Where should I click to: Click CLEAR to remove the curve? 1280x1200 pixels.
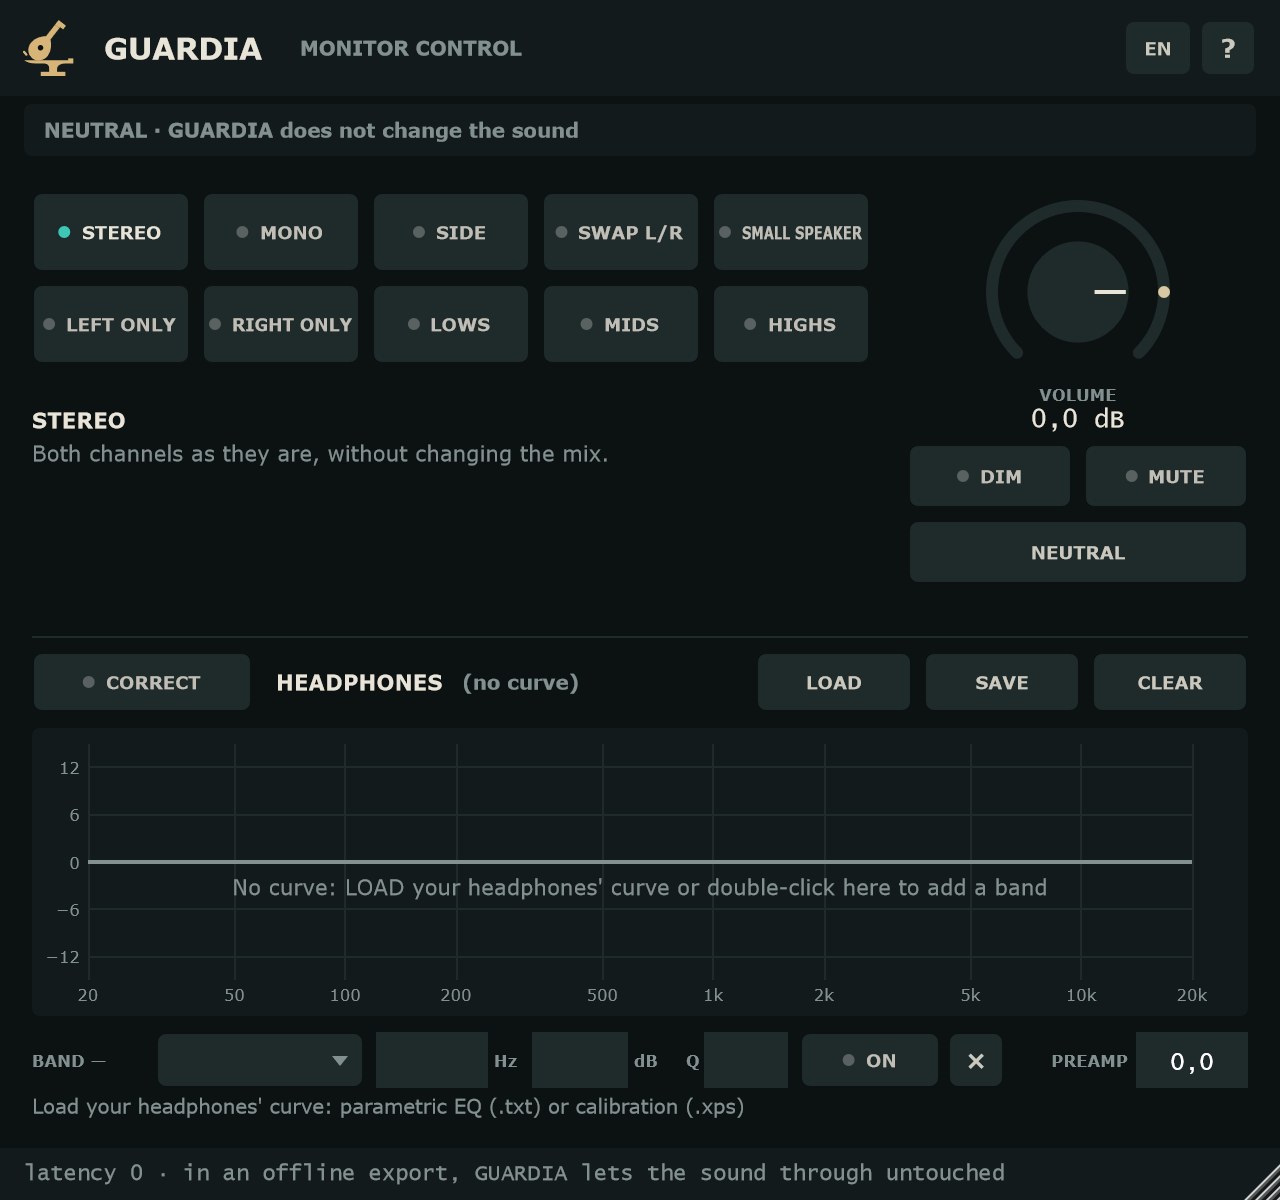coord(1170,682)
